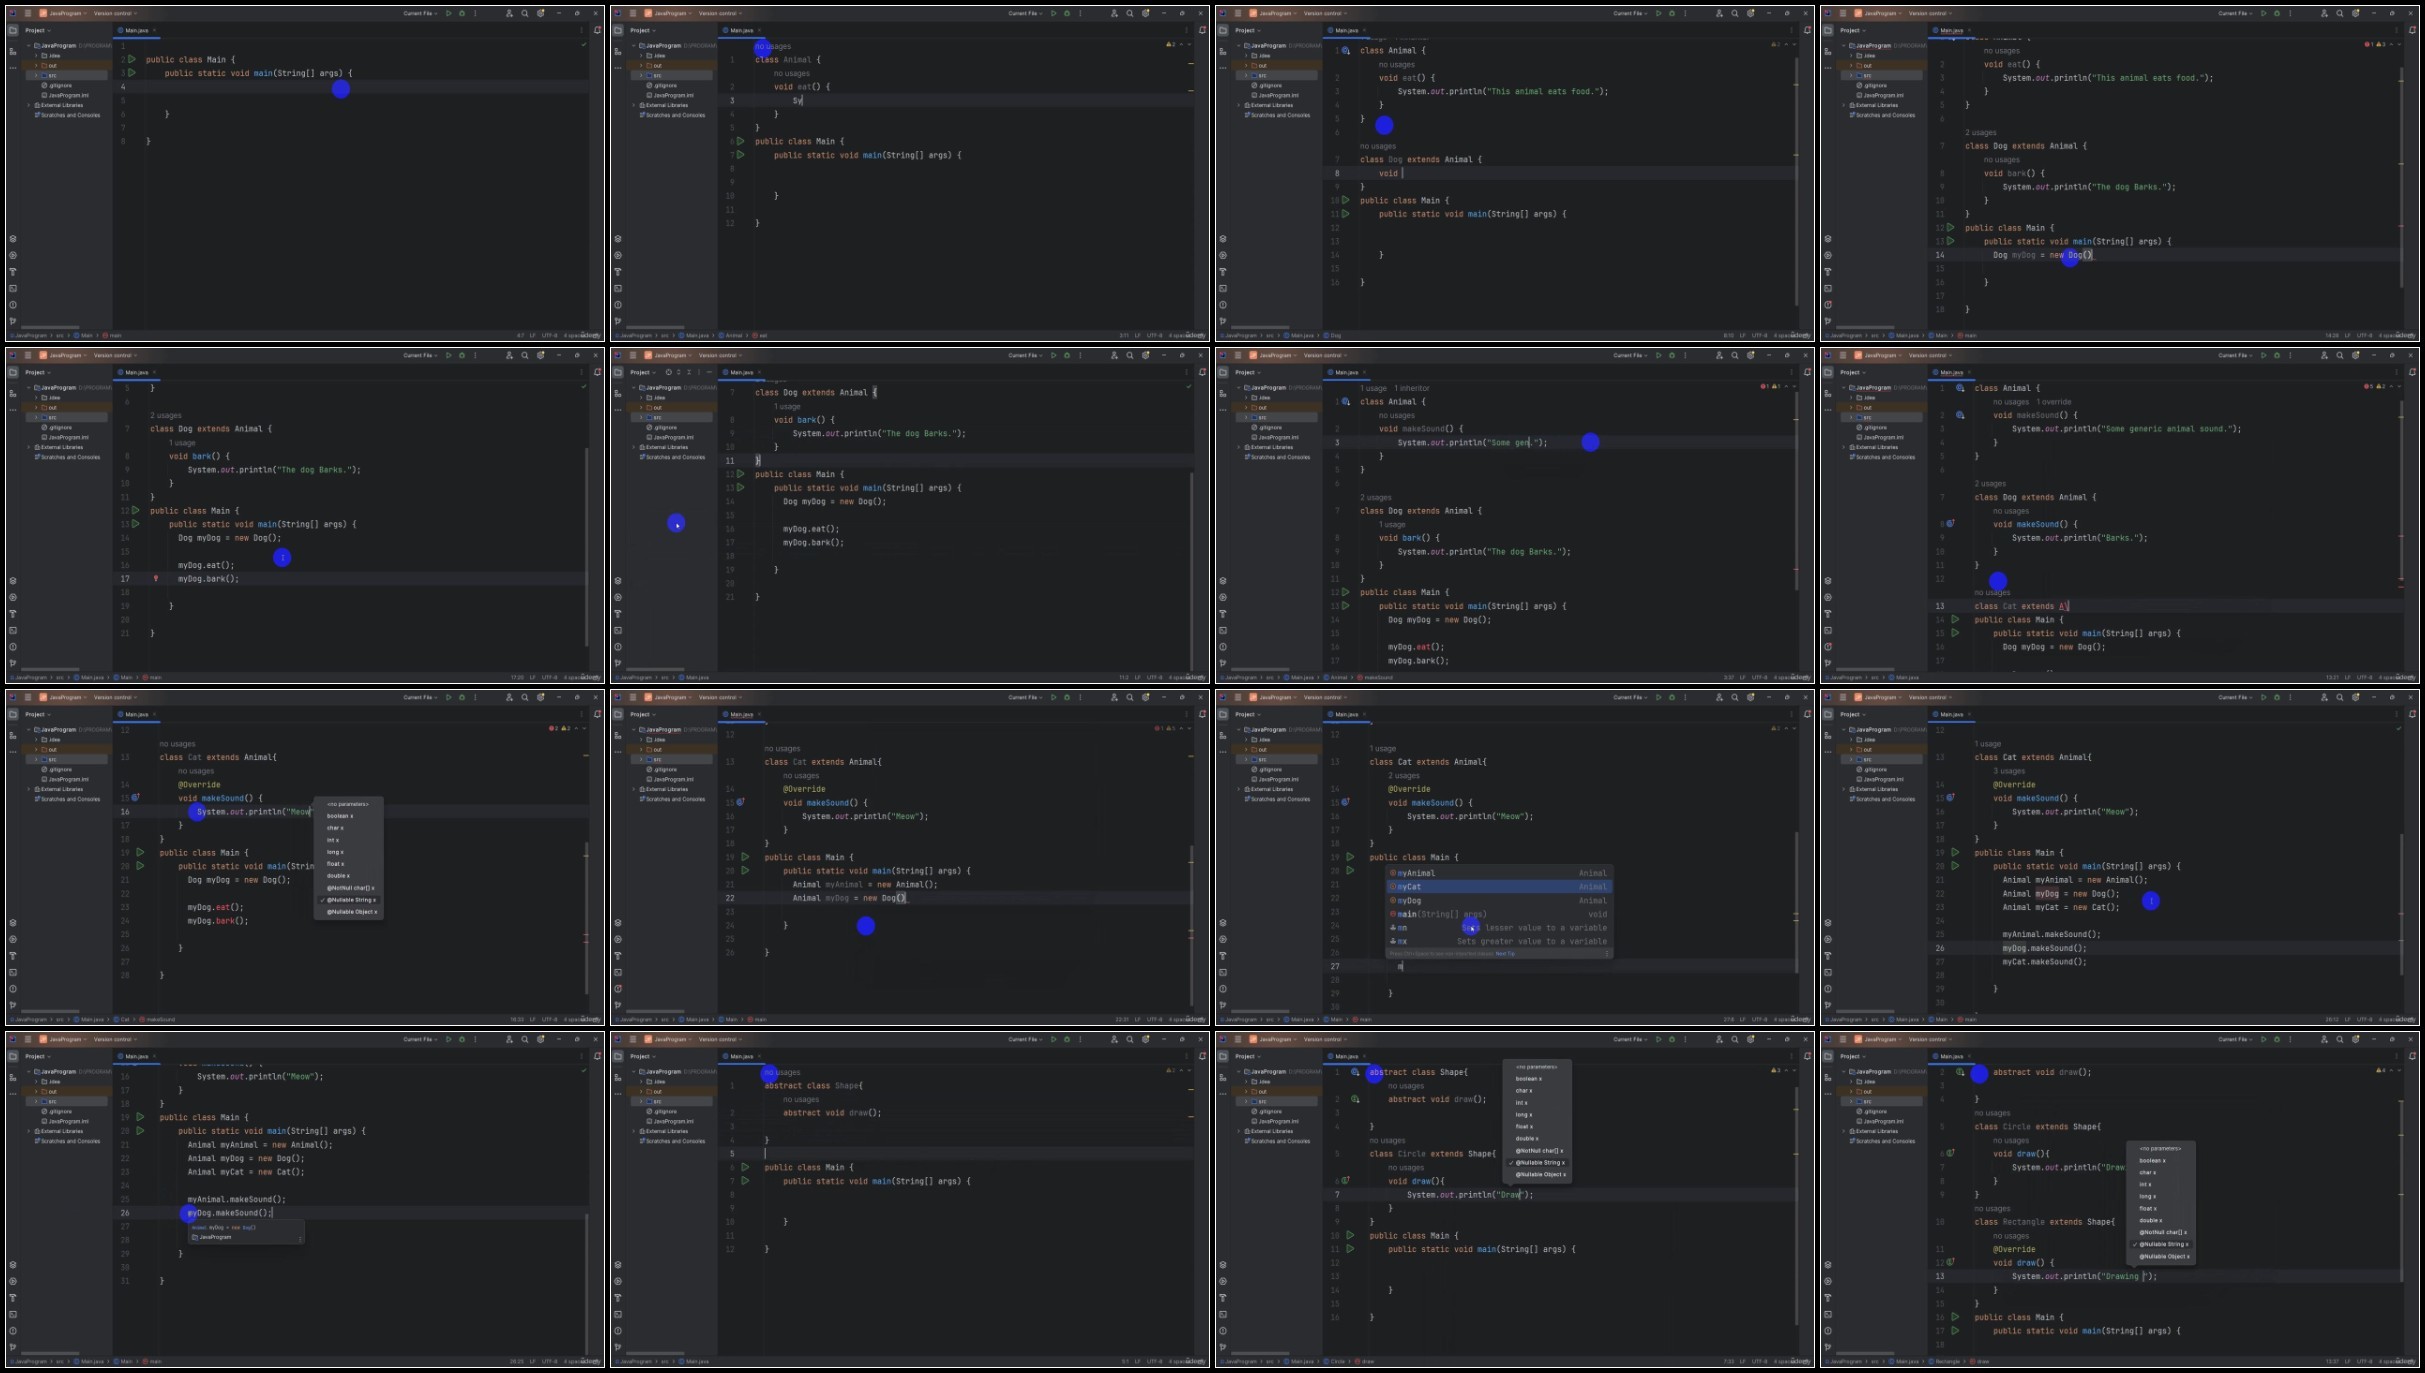Viewport: 2425px width, 1373px height.
Task: Click Project folder sidebar icon in 'Cat extends A' frame
Action: 1828,372
